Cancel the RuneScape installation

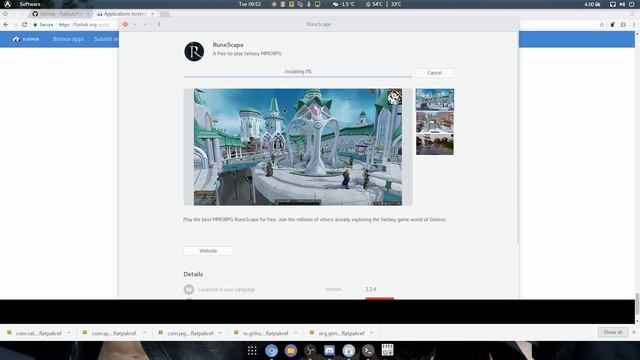click(434, 73)
